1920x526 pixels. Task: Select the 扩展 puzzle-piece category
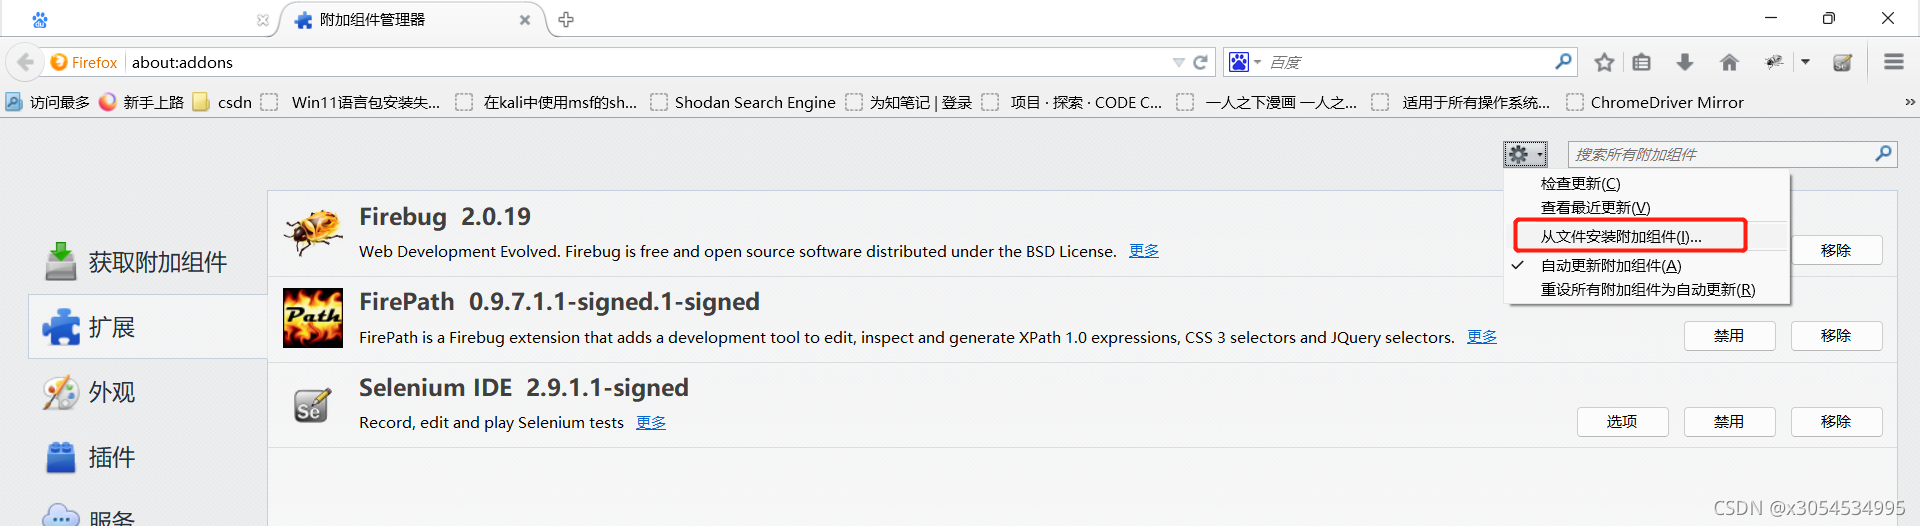pyautogui.click(x=148, y=327)
